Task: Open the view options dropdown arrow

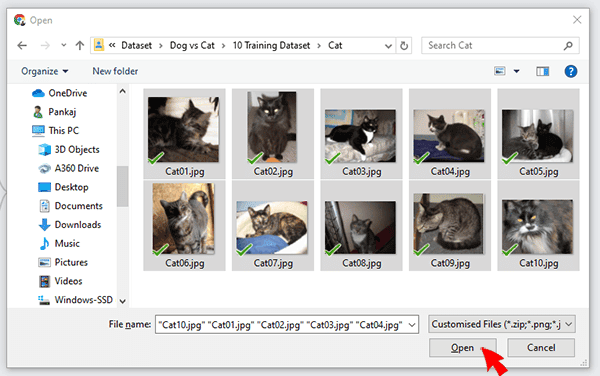Action: click(x=516, y=71)
